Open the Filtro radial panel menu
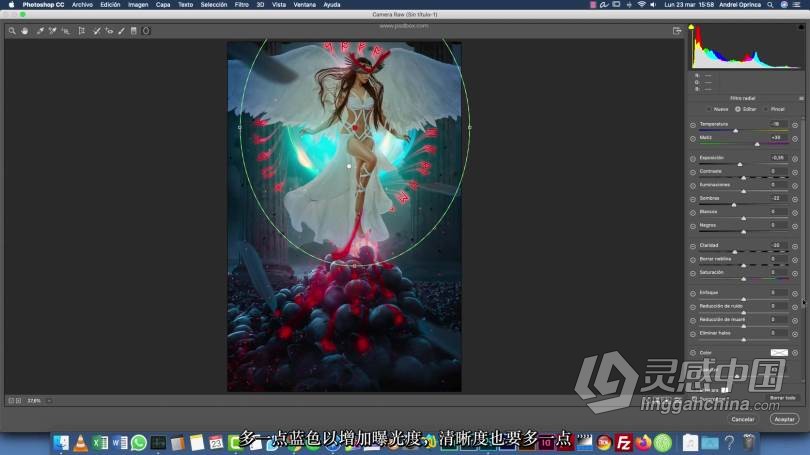 [801, 98]
